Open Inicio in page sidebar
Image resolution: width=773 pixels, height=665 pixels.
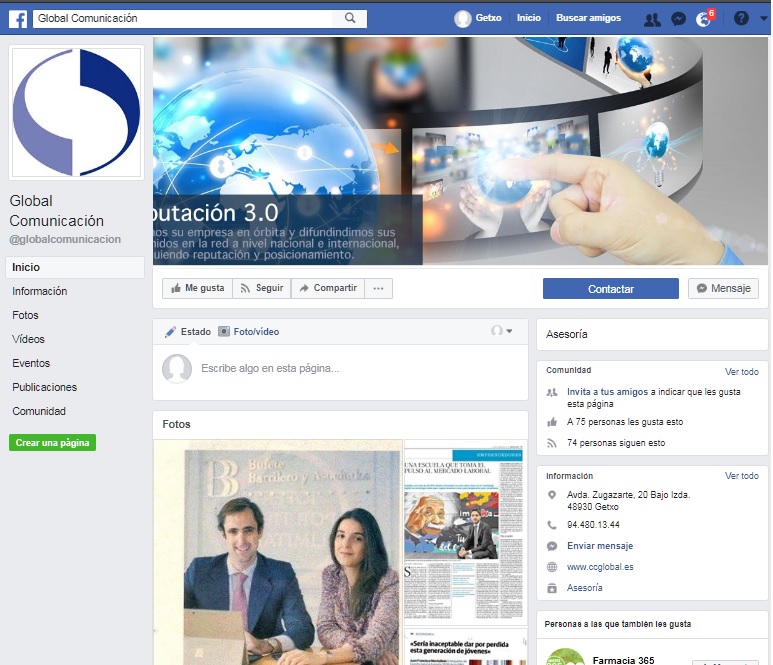[75, 267]
